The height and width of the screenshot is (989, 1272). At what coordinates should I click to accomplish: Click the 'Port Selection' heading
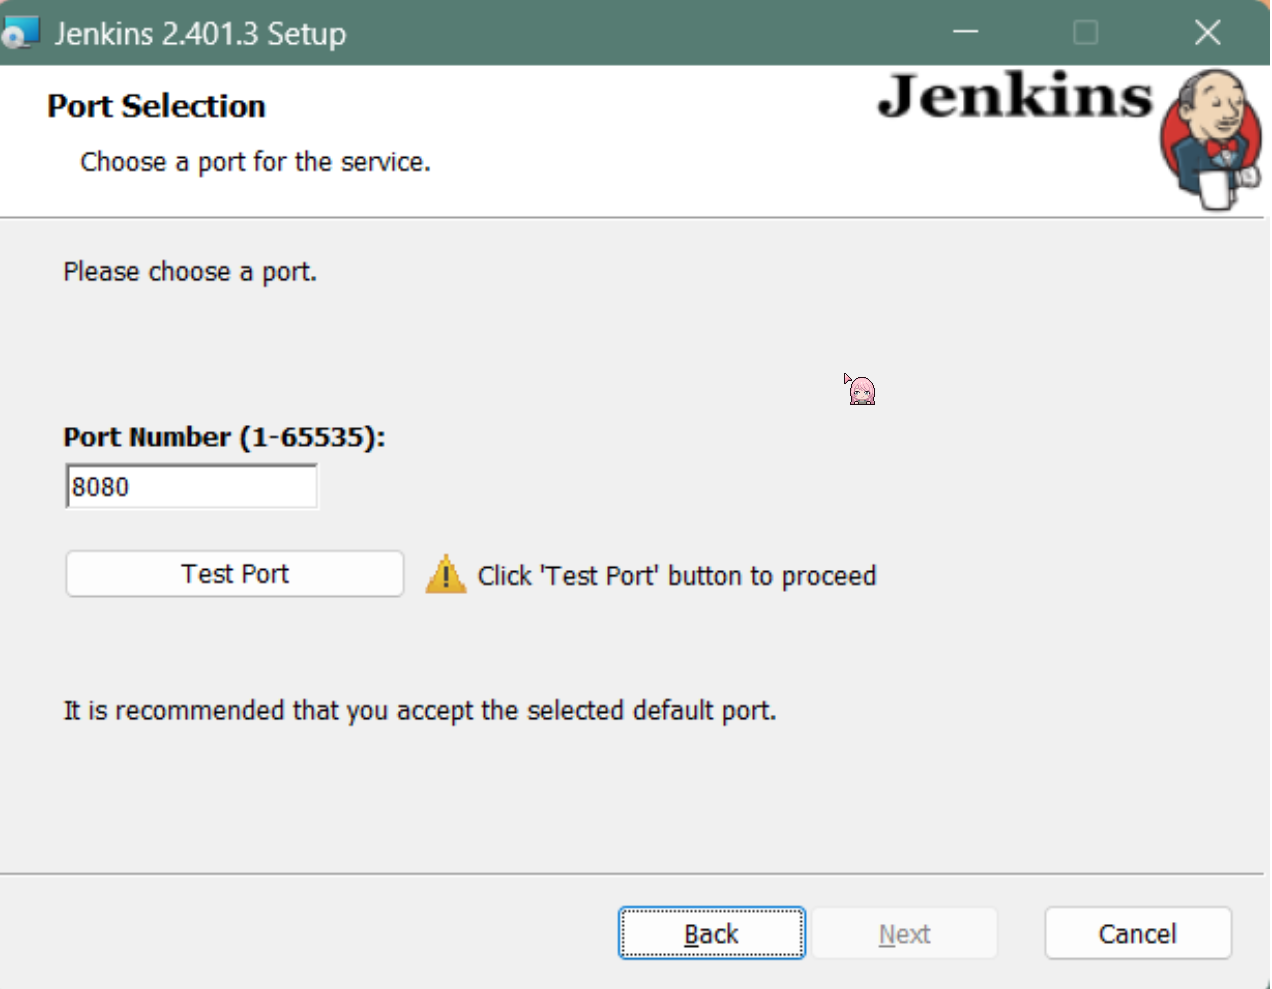click(157, 106)
